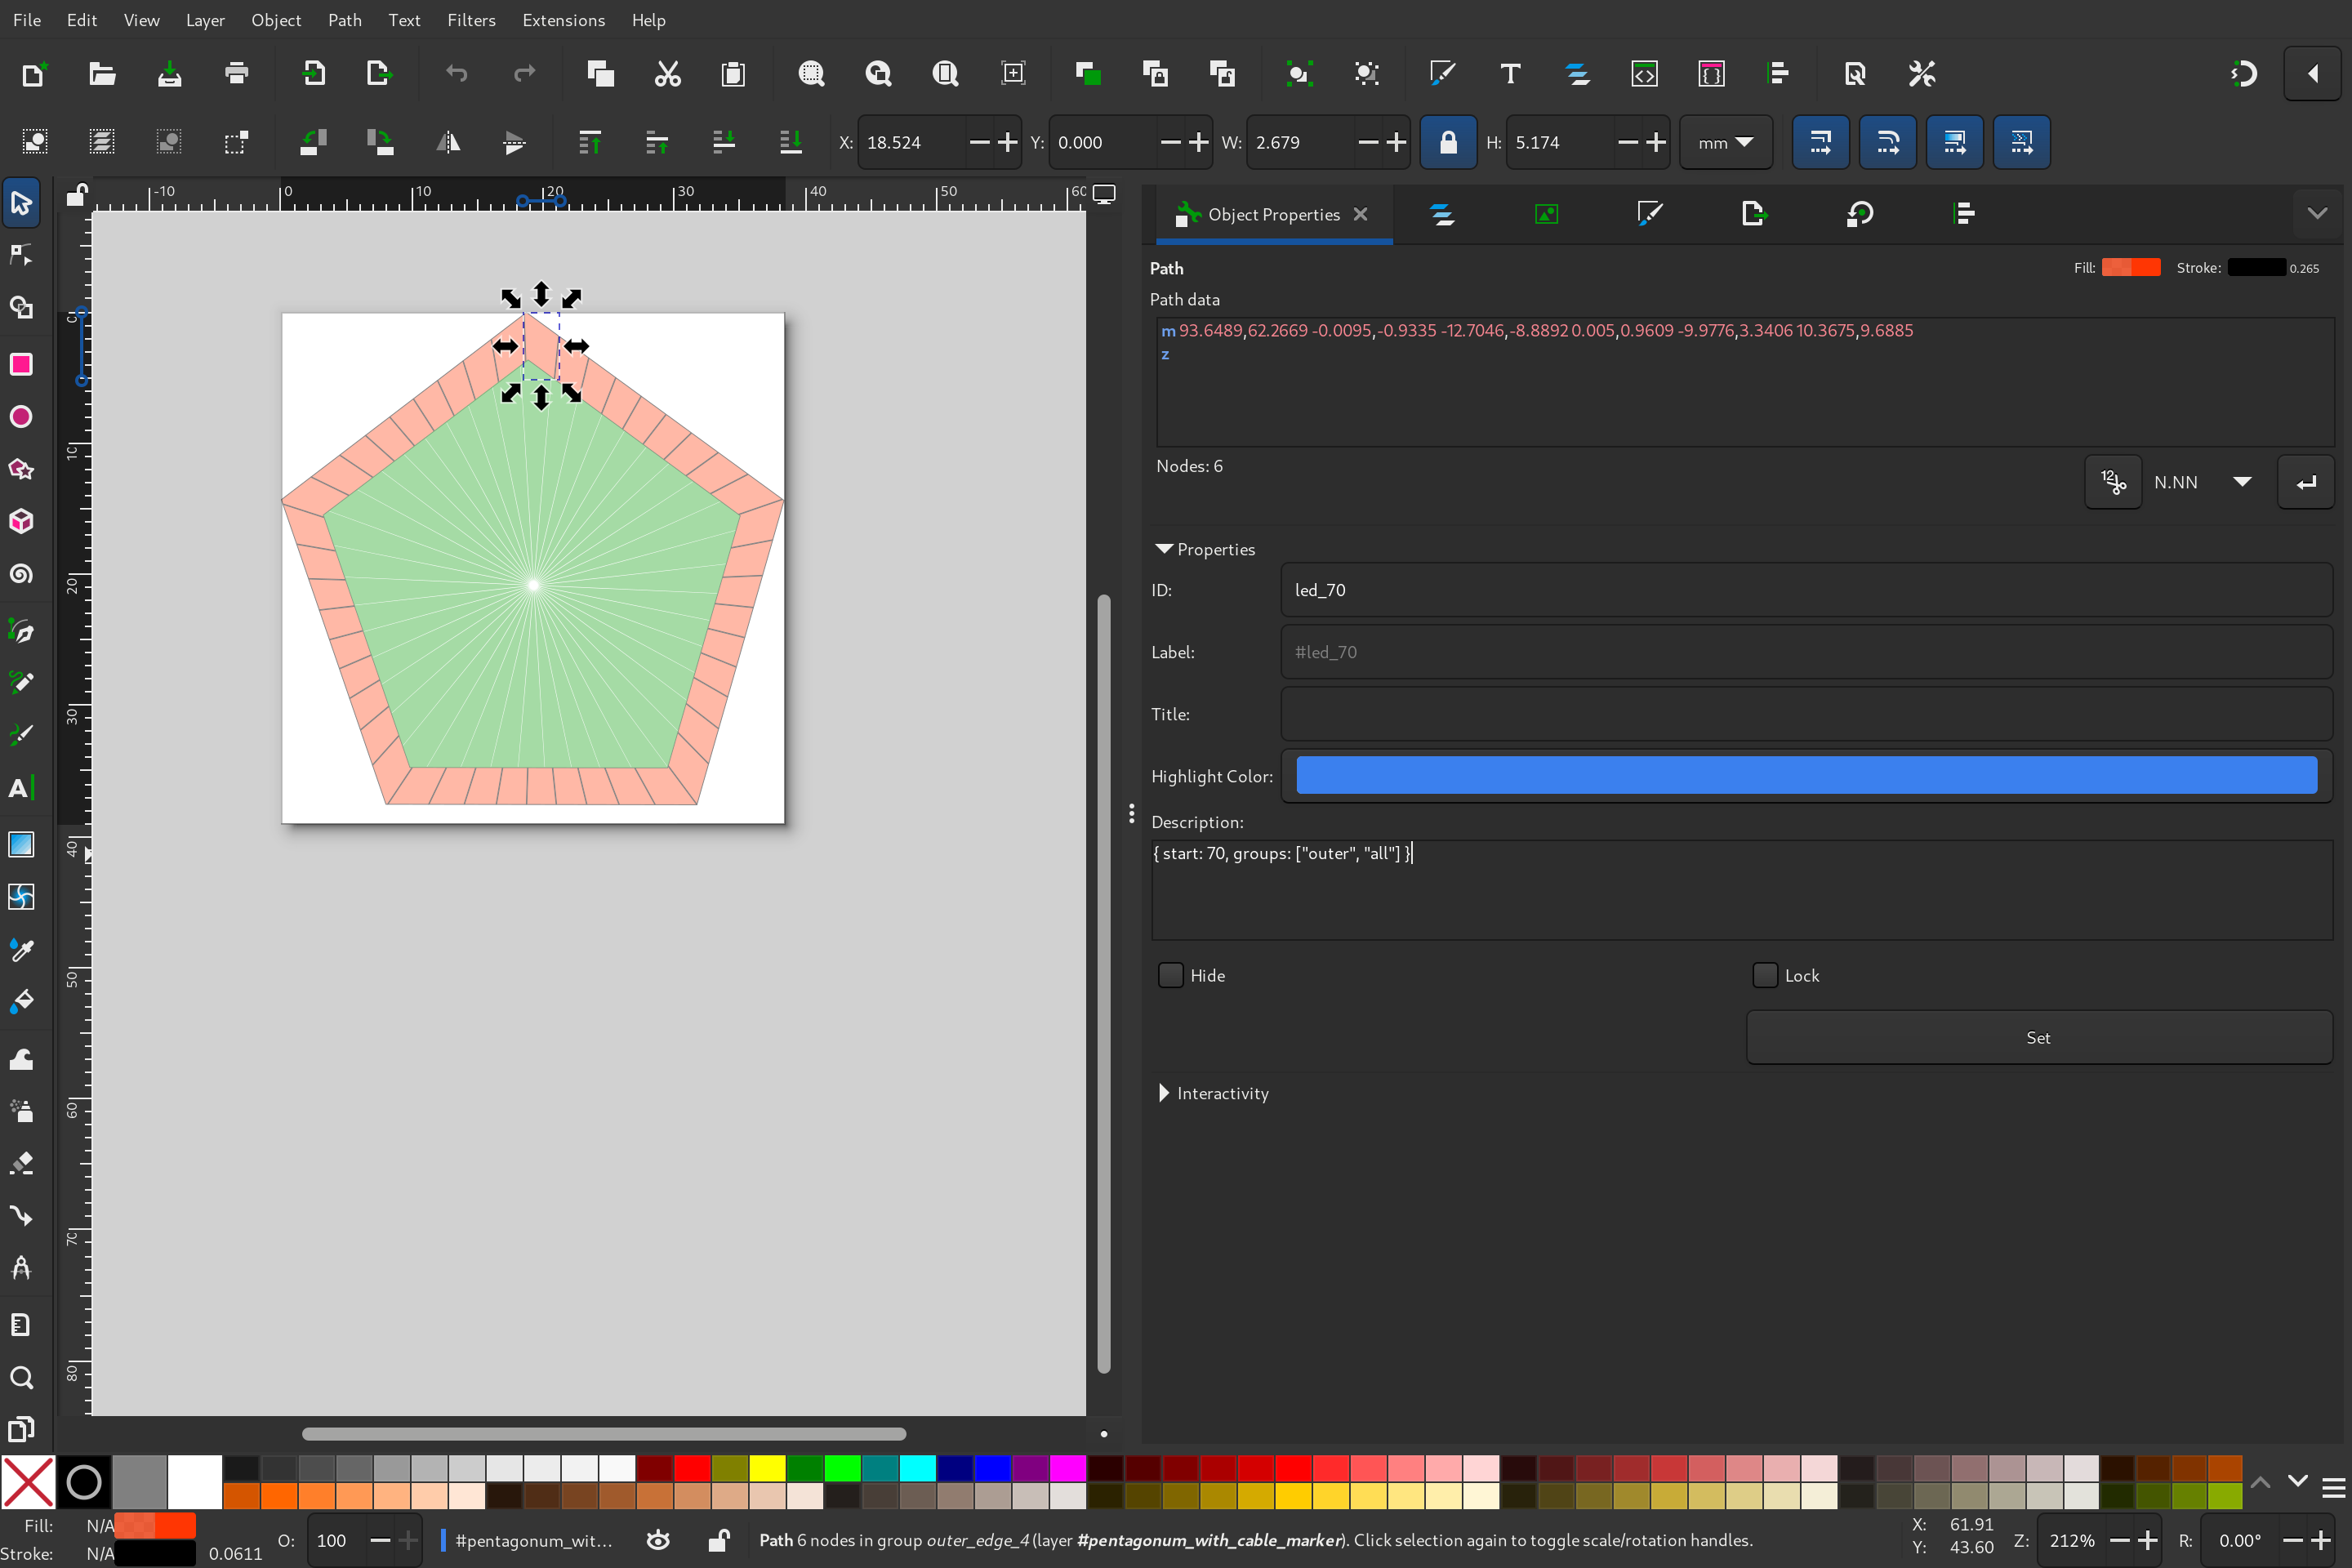Decrease the Width value
This screenshot has height=1568, width=2352.
1368,142
